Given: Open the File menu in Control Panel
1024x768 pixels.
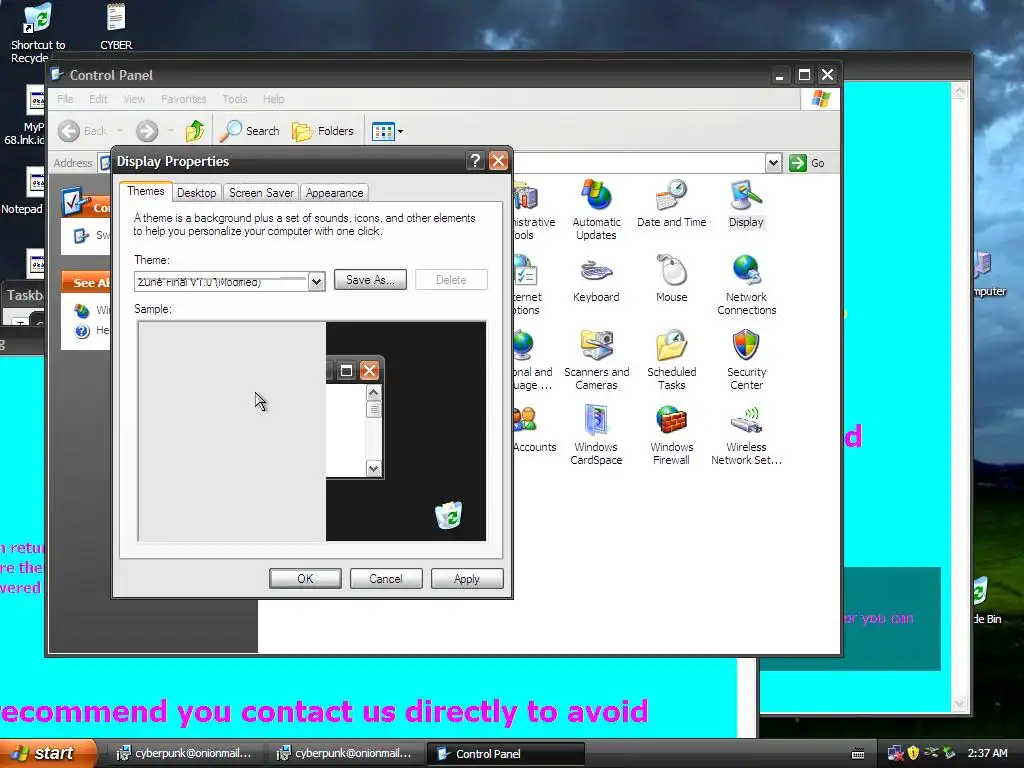Looking at the screenshot, I should pyautogui.click(x=65, y=99).
